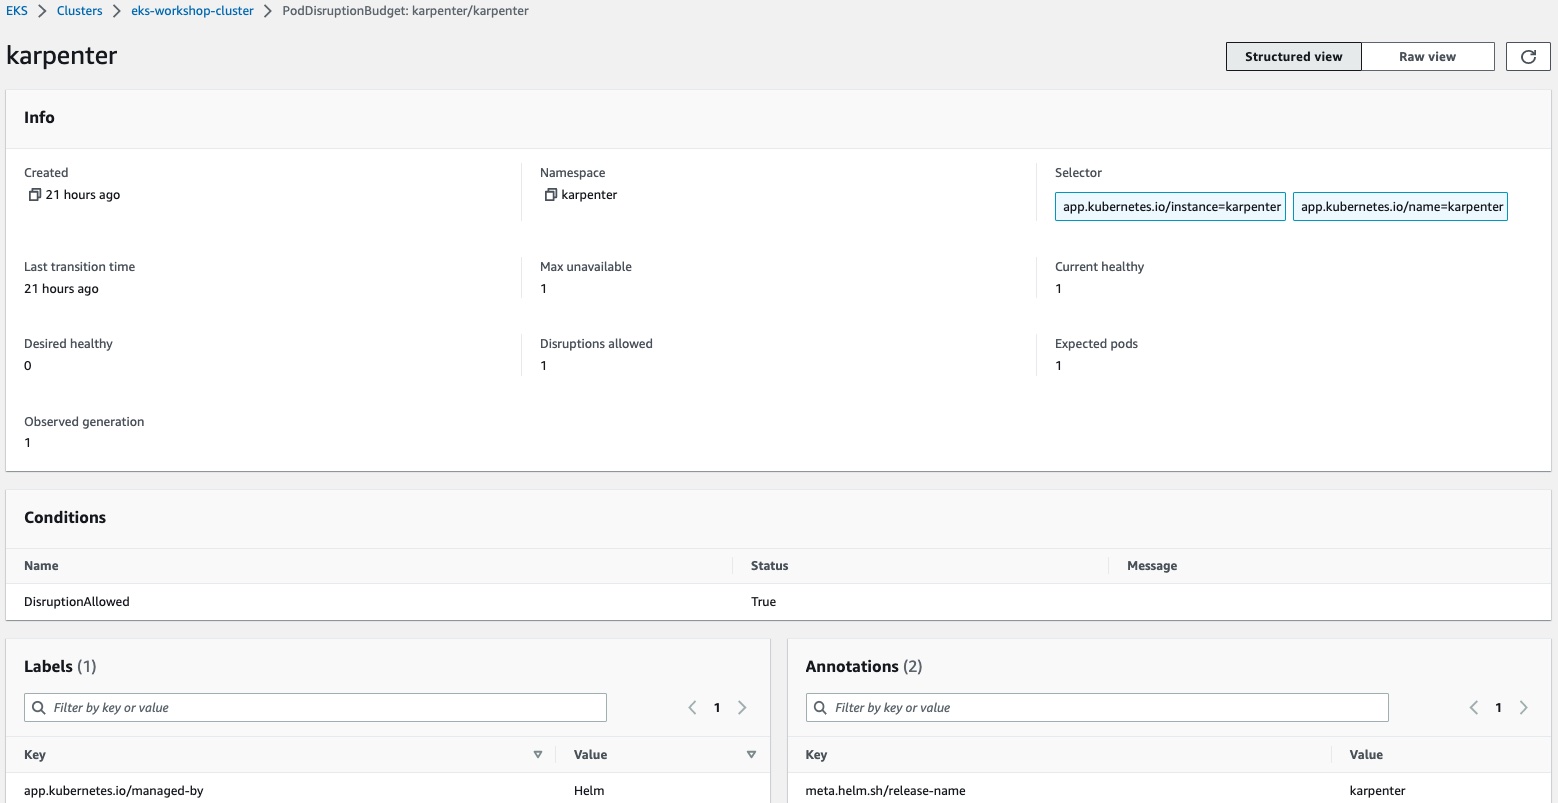The width and height of the screenshot is (1558, 803).
Task: Click the Labels filter search icon
Action: [39, 708]
